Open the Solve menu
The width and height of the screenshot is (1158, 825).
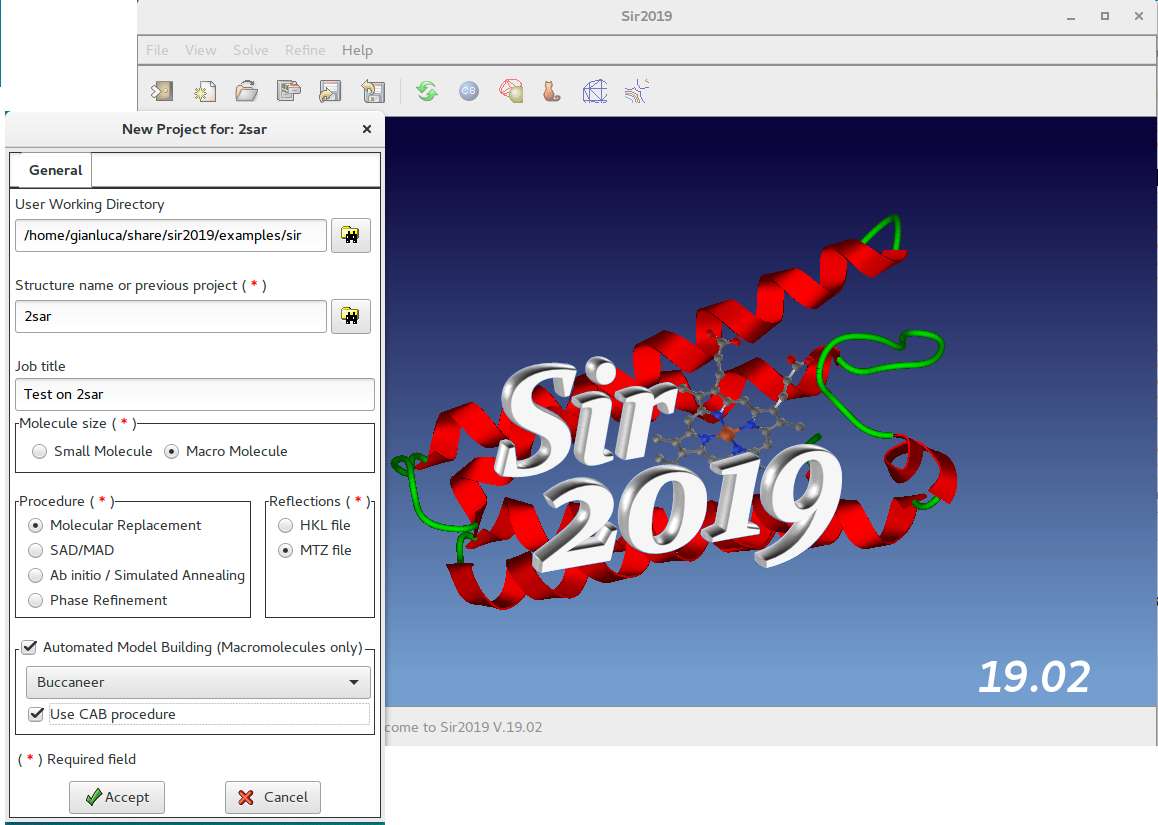[251, 50]
